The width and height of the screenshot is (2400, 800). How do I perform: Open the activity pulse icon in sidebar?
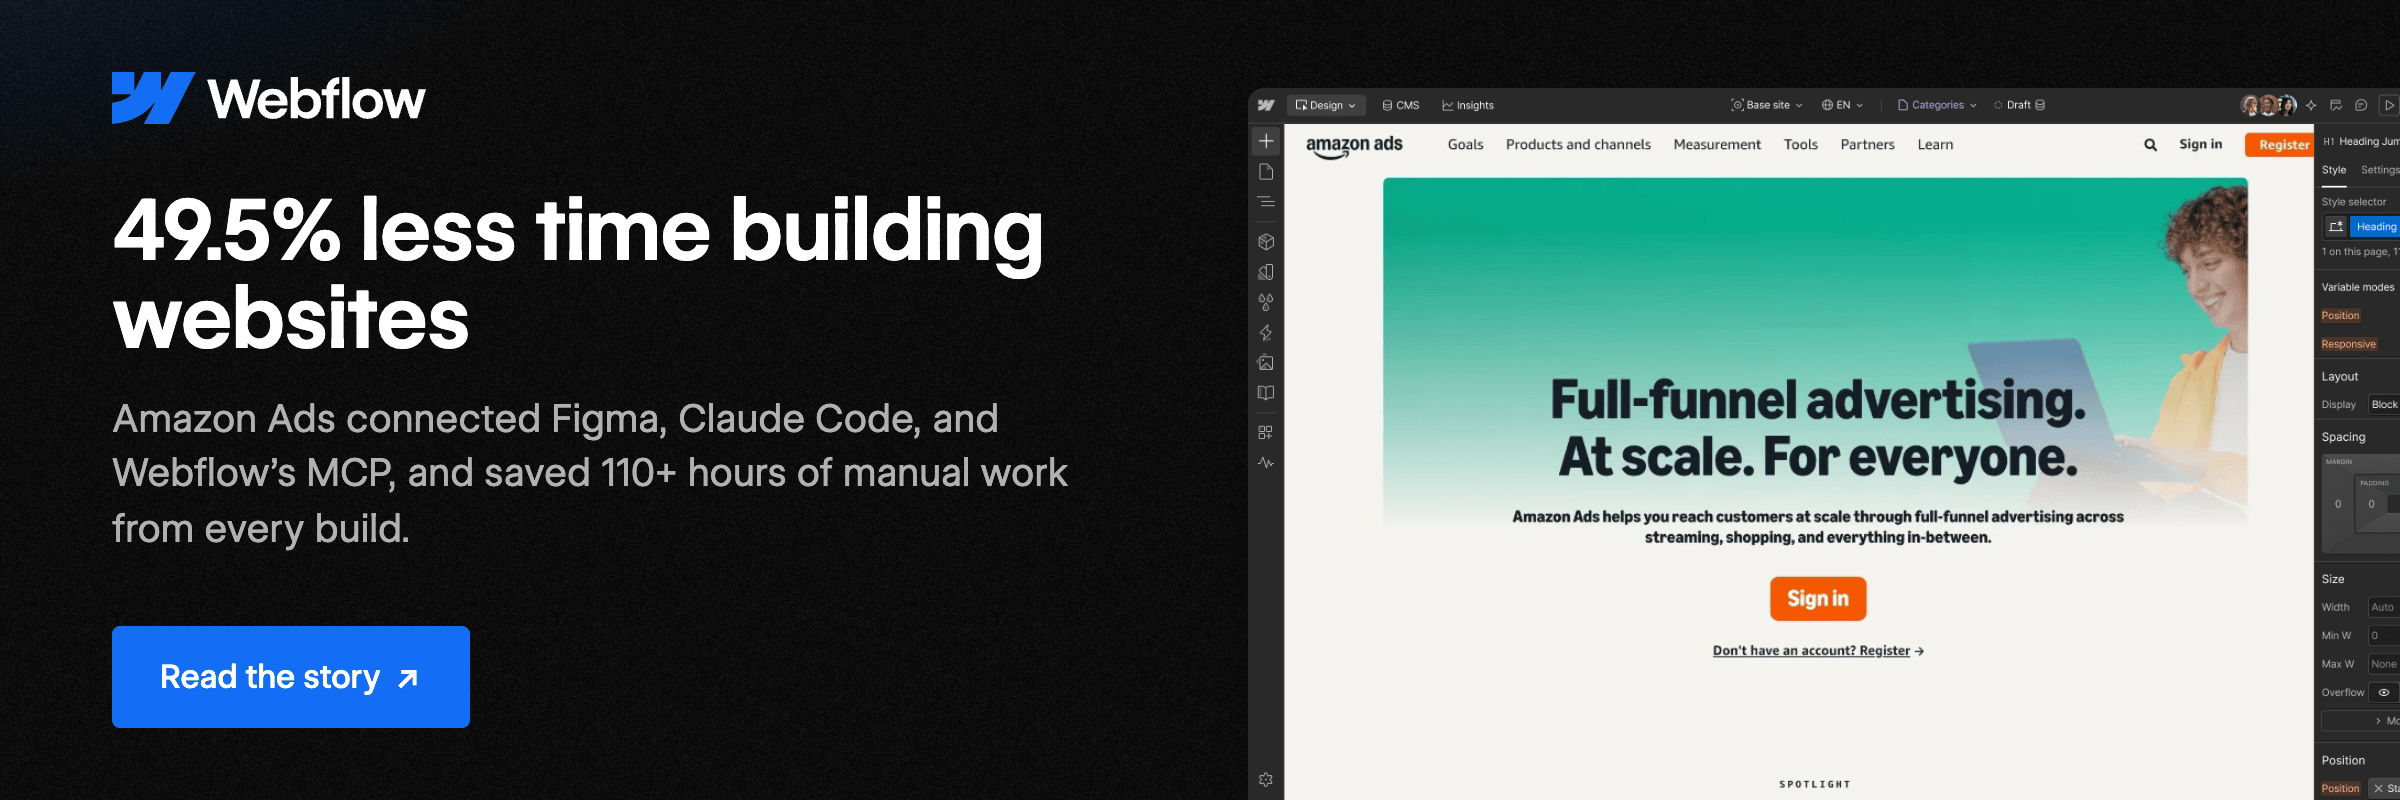pos(1266,463)
